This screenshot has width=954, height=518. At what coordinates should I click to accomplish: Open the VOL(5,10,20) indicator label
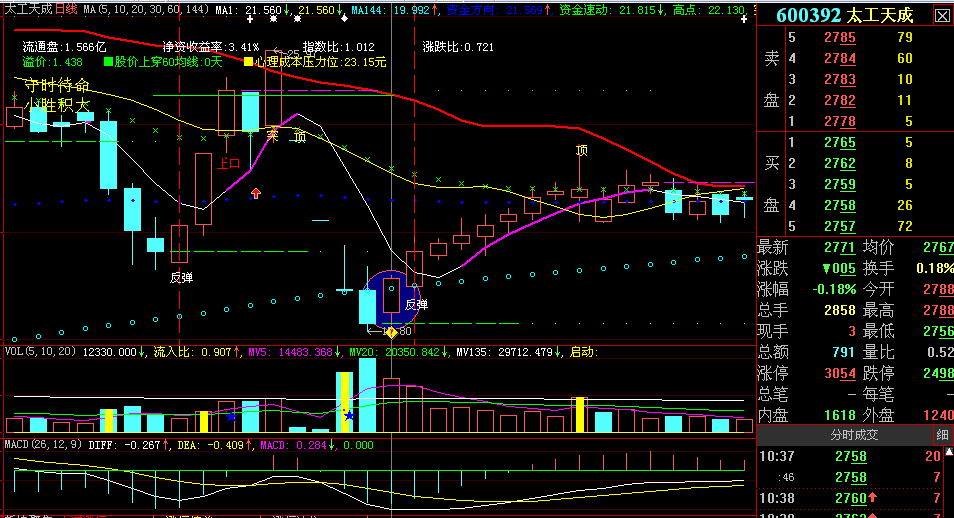(x=41, y=352)
